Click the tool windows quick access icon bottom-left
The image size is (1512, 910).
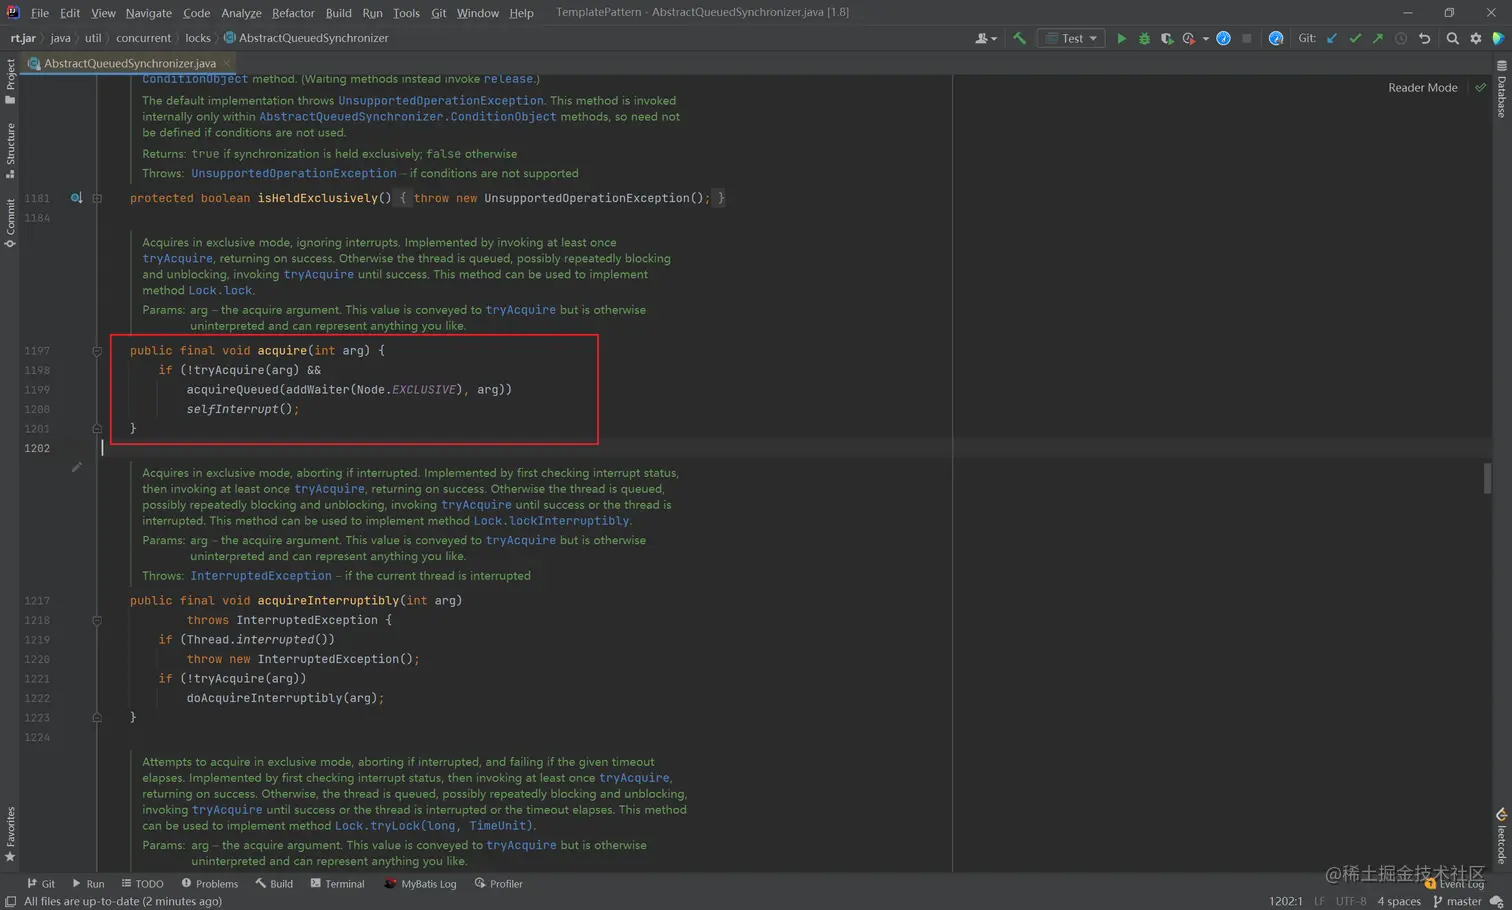[10, 902]
